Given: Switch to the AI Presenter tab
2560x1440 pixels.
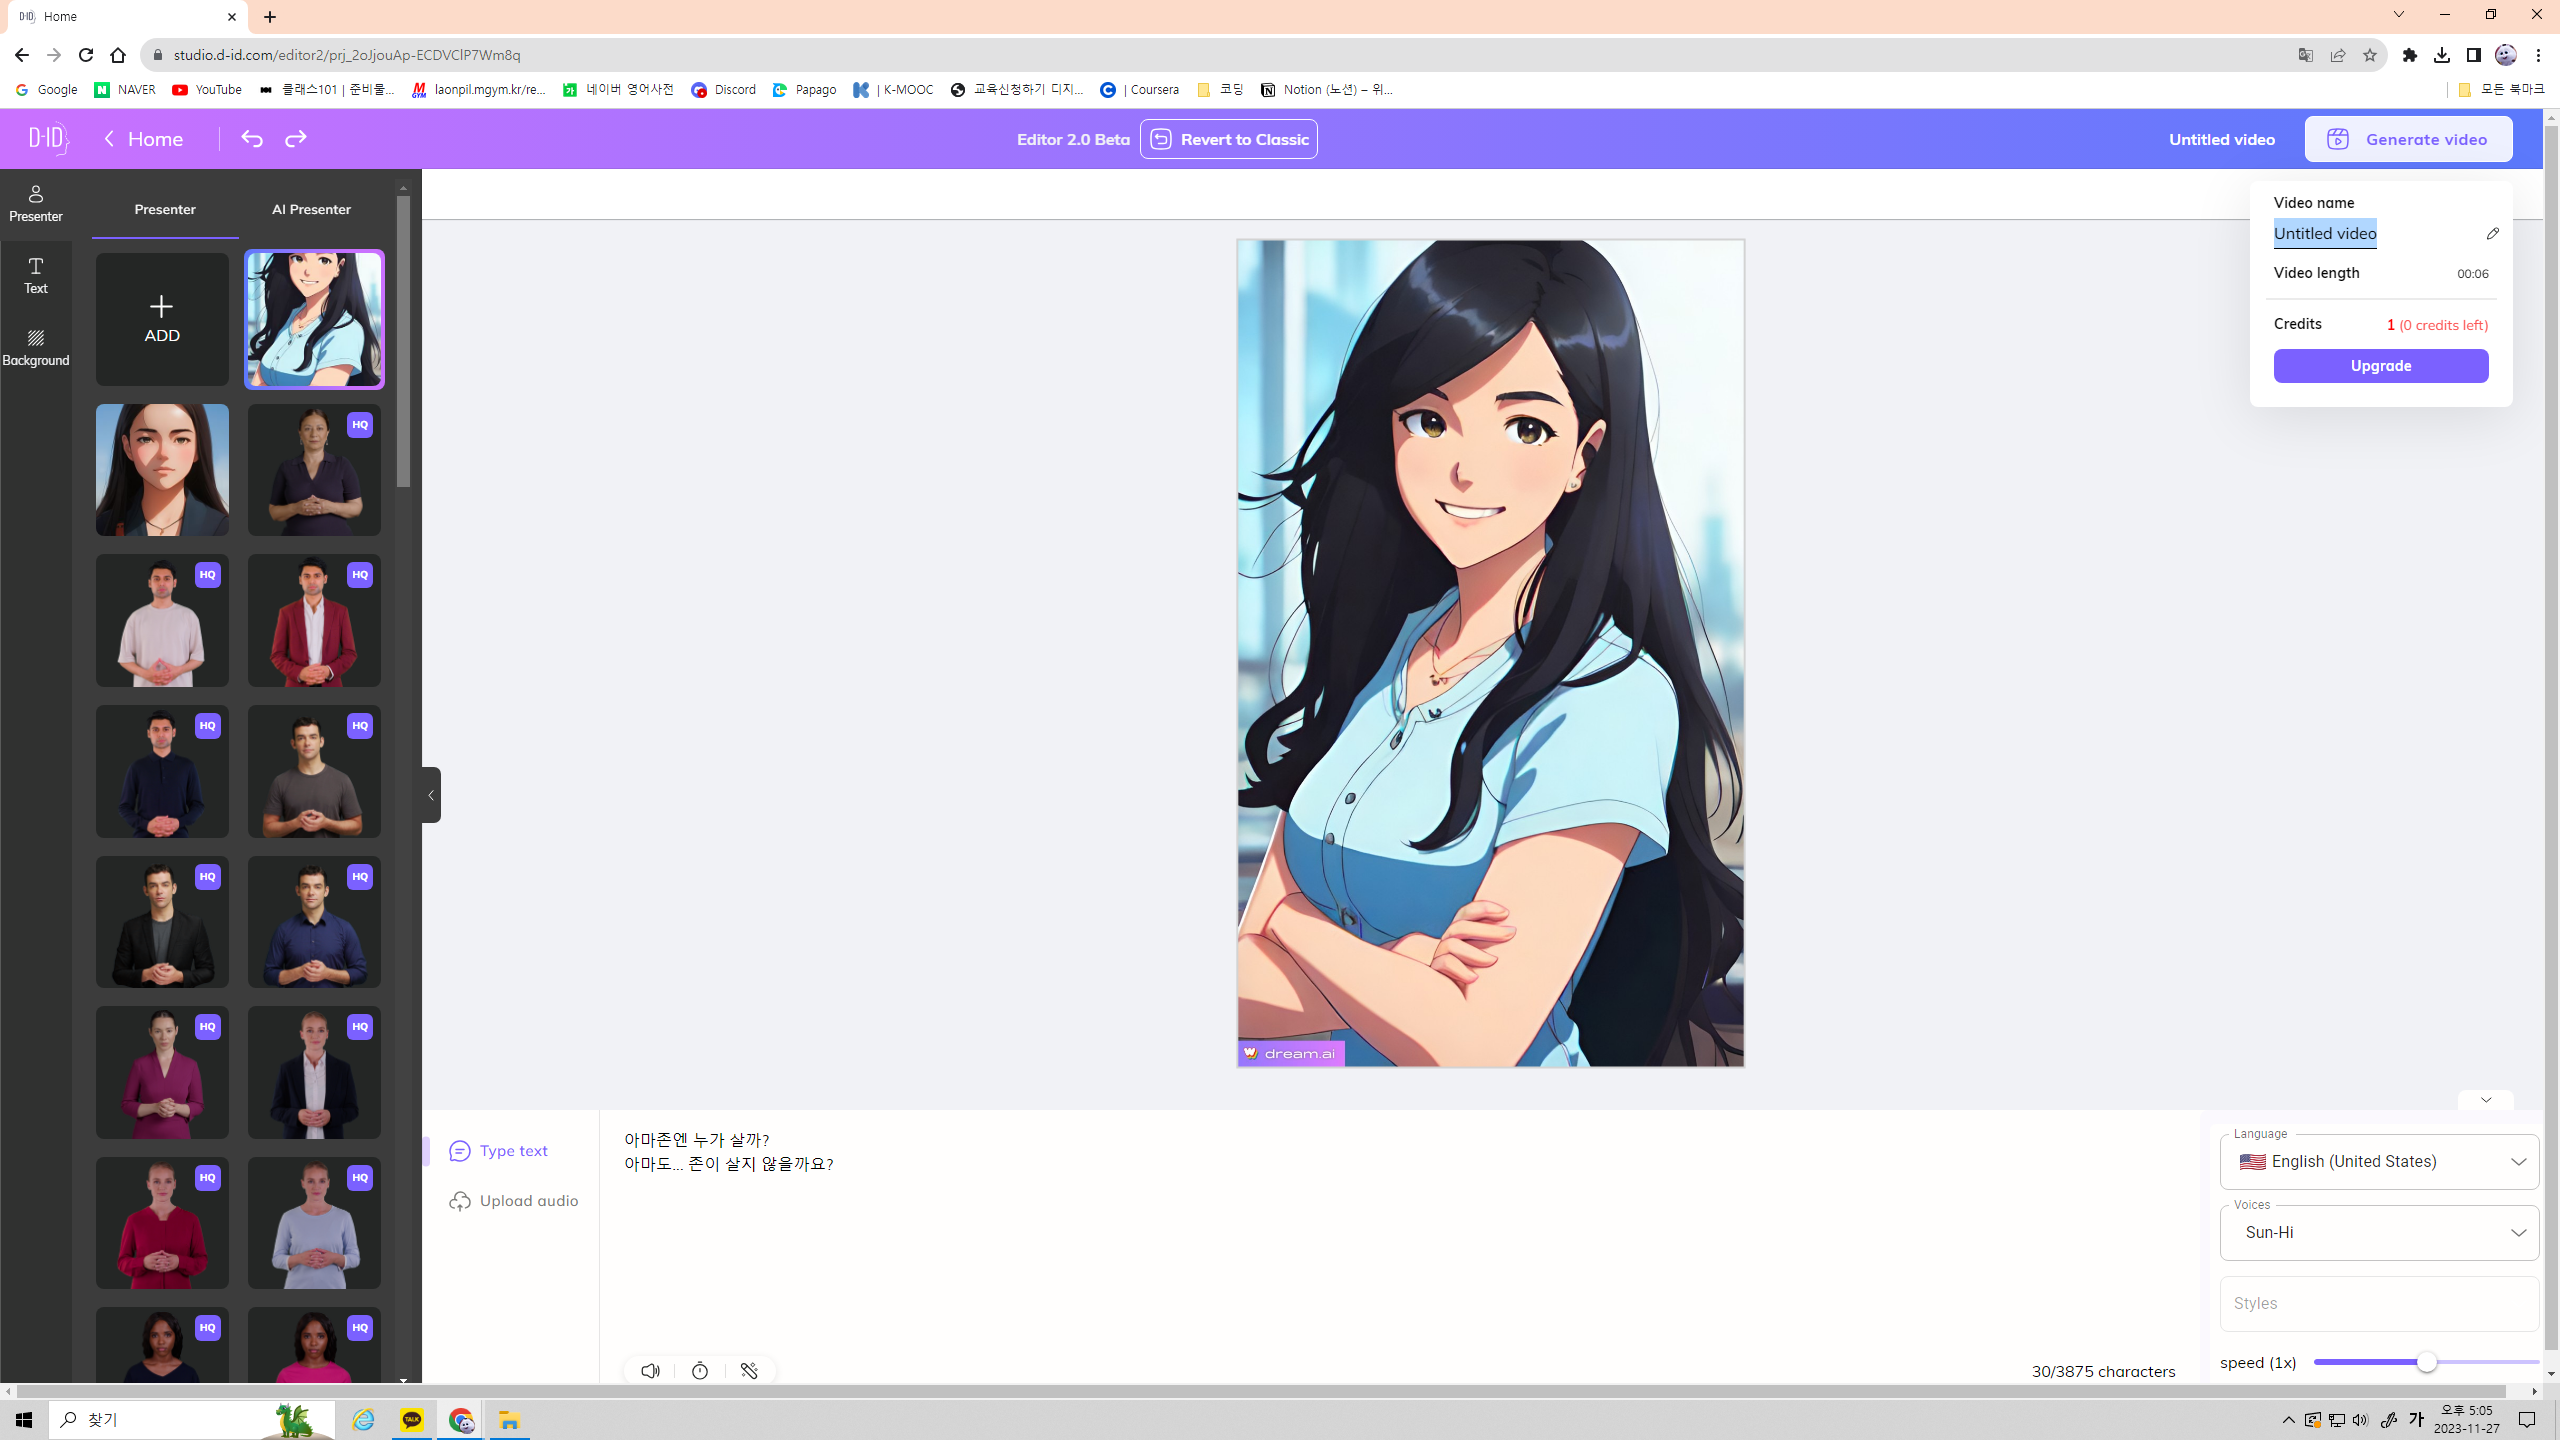Looking at the screenshot, I should [x=311, y=210].
